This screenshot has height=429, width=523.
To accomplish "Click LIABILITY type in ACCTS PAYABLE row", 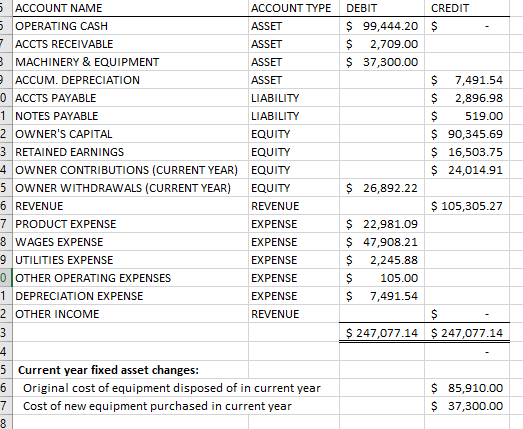I will [294, 98].
